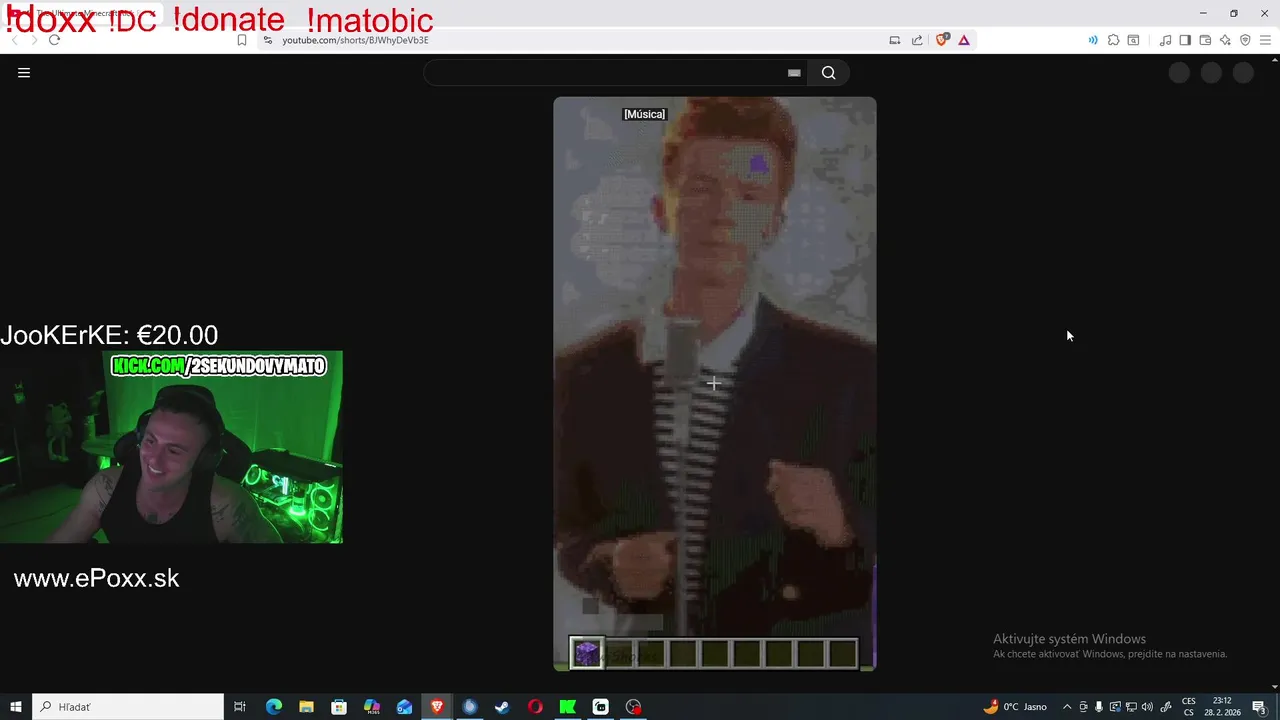Click the [Música] caption label
Screen dimensions: 1280x720
pos(644,114)
